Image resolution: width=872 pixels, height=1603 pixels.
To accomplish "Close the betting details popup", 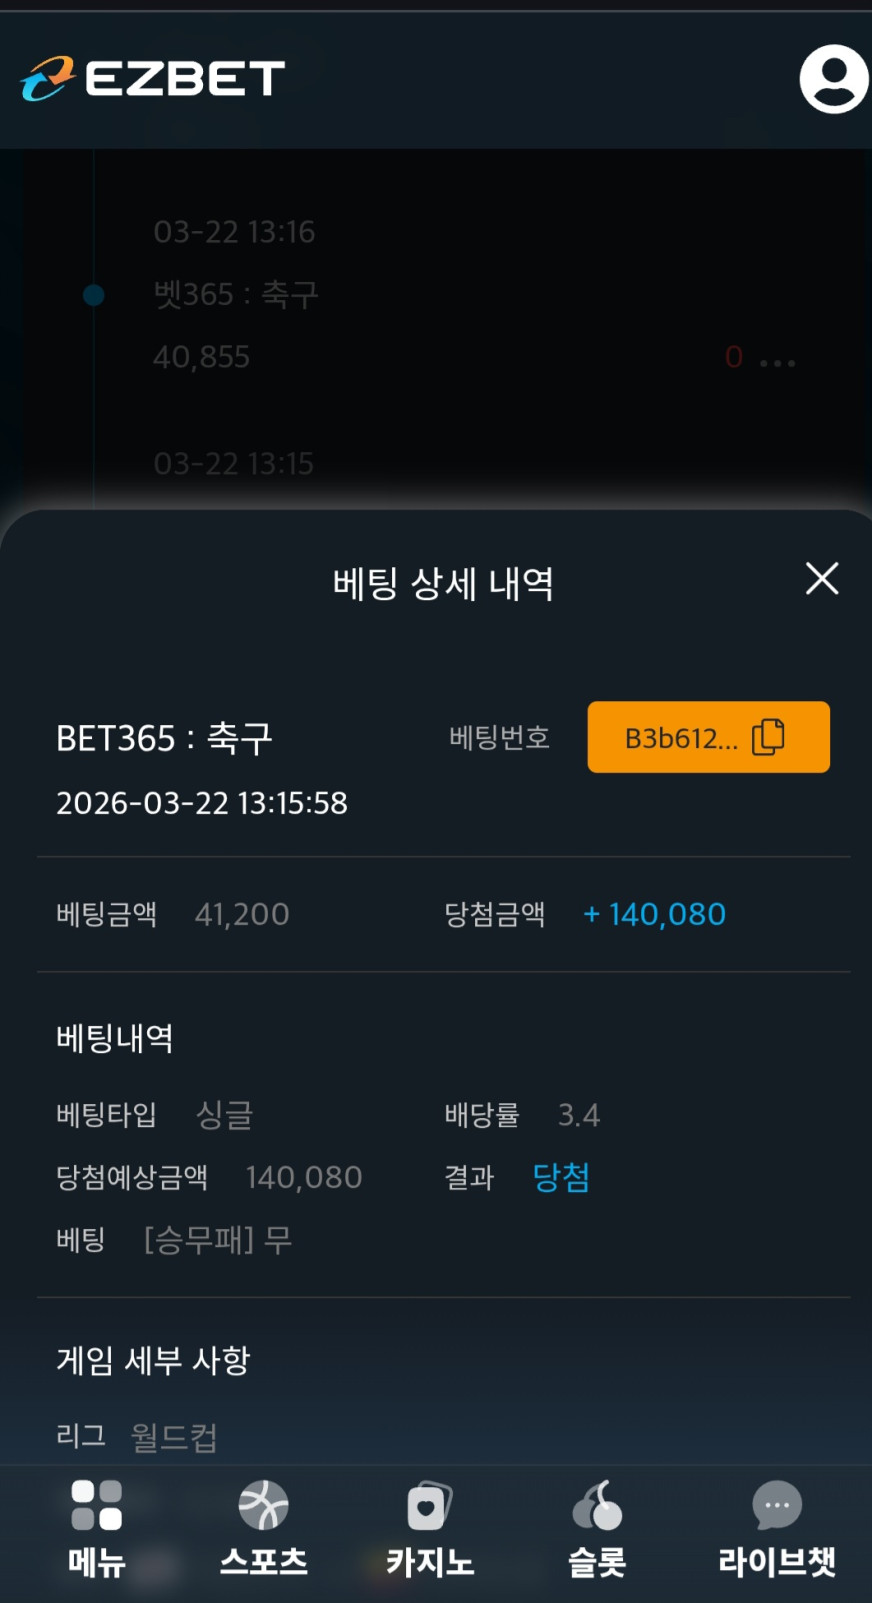I will click(x=822, y=578).
